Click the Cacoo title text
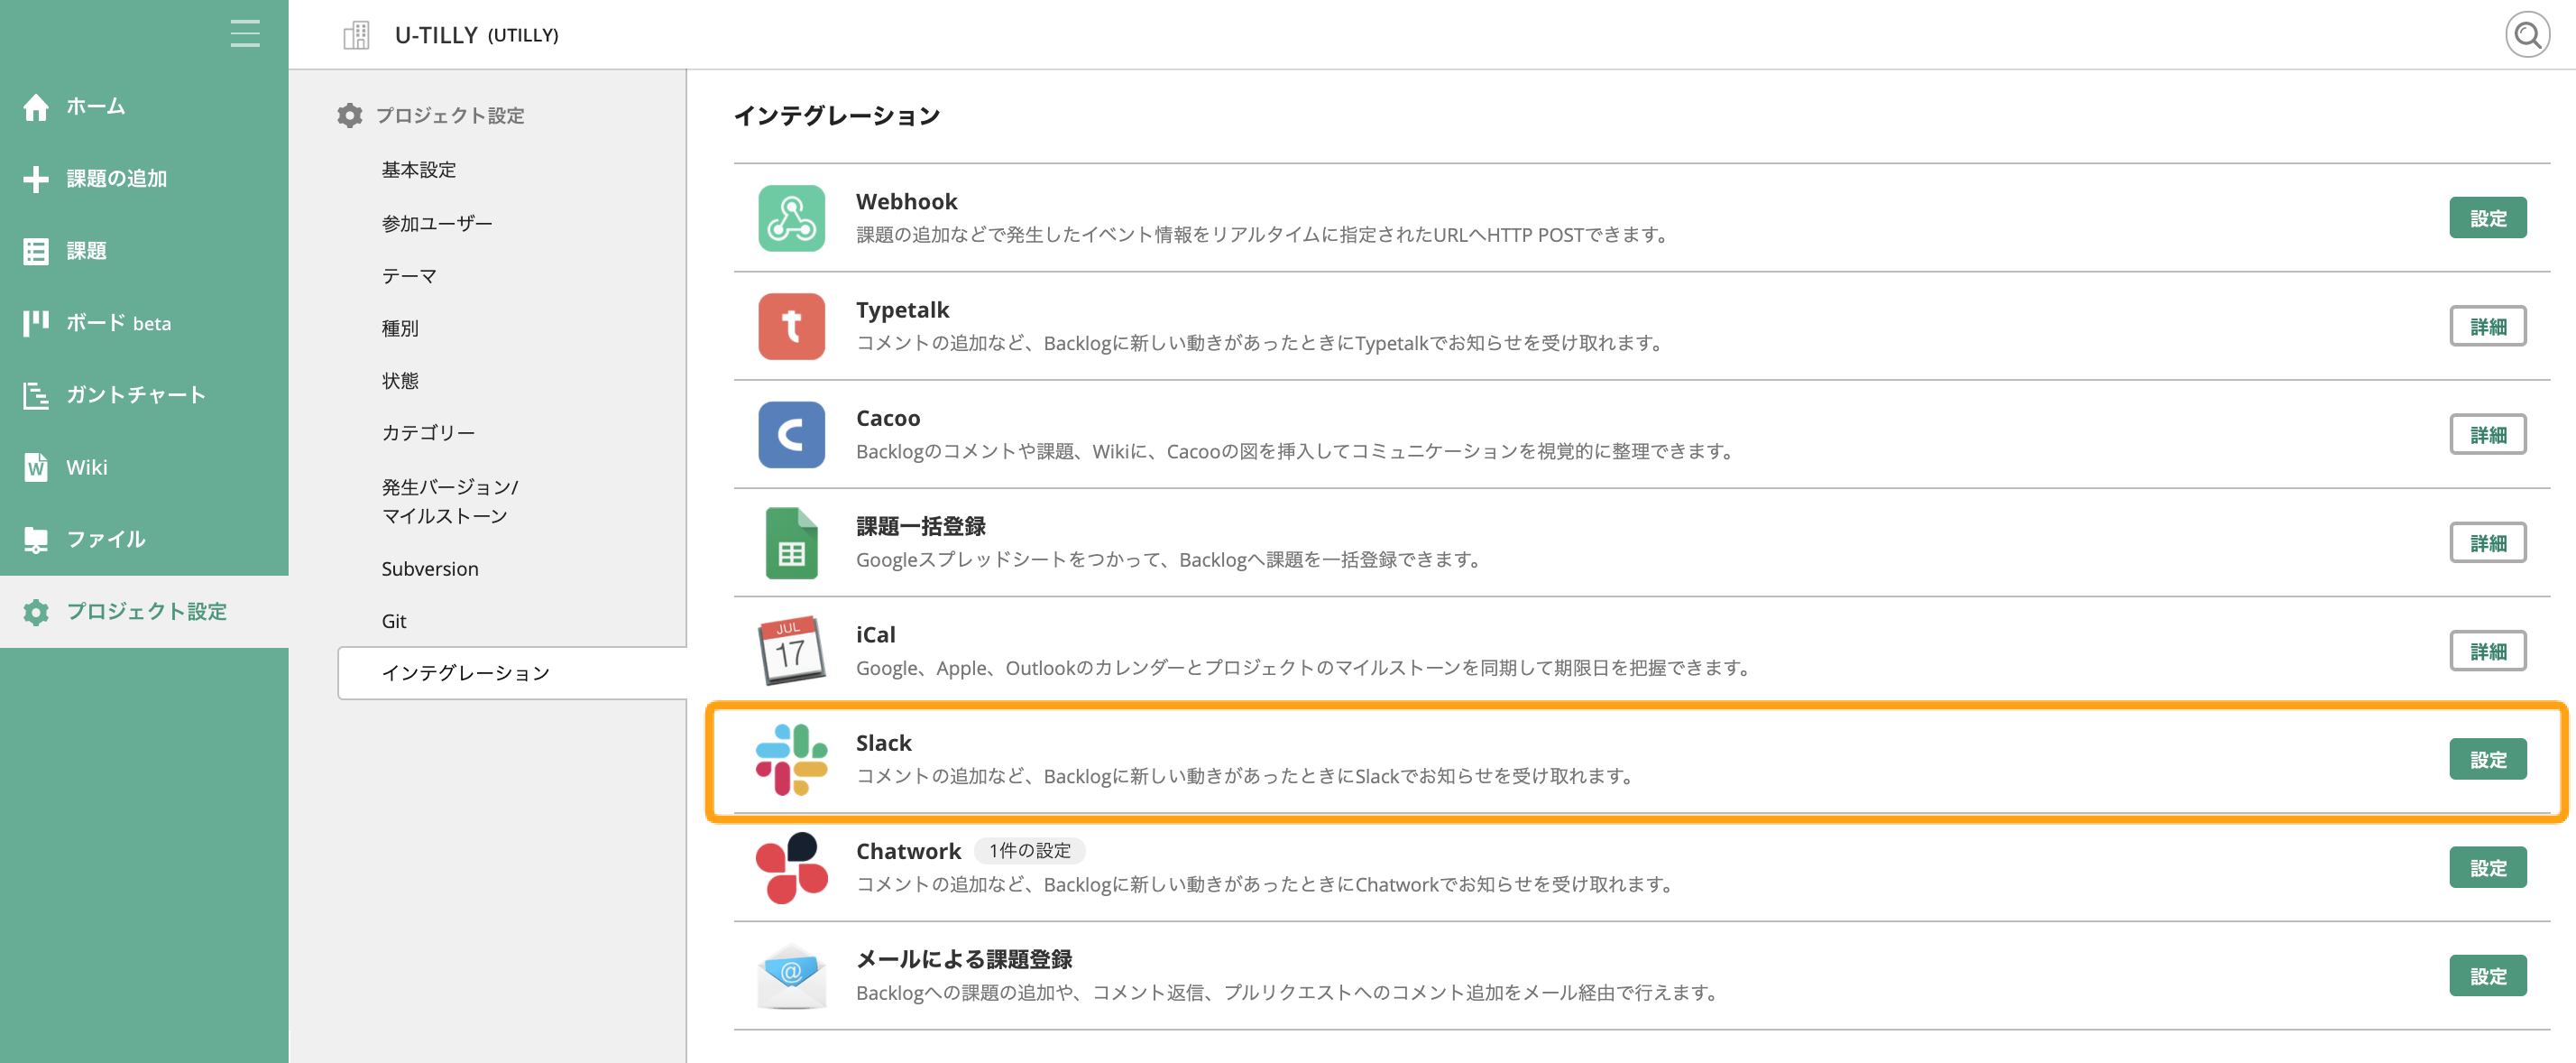 (x=888, y=418)
